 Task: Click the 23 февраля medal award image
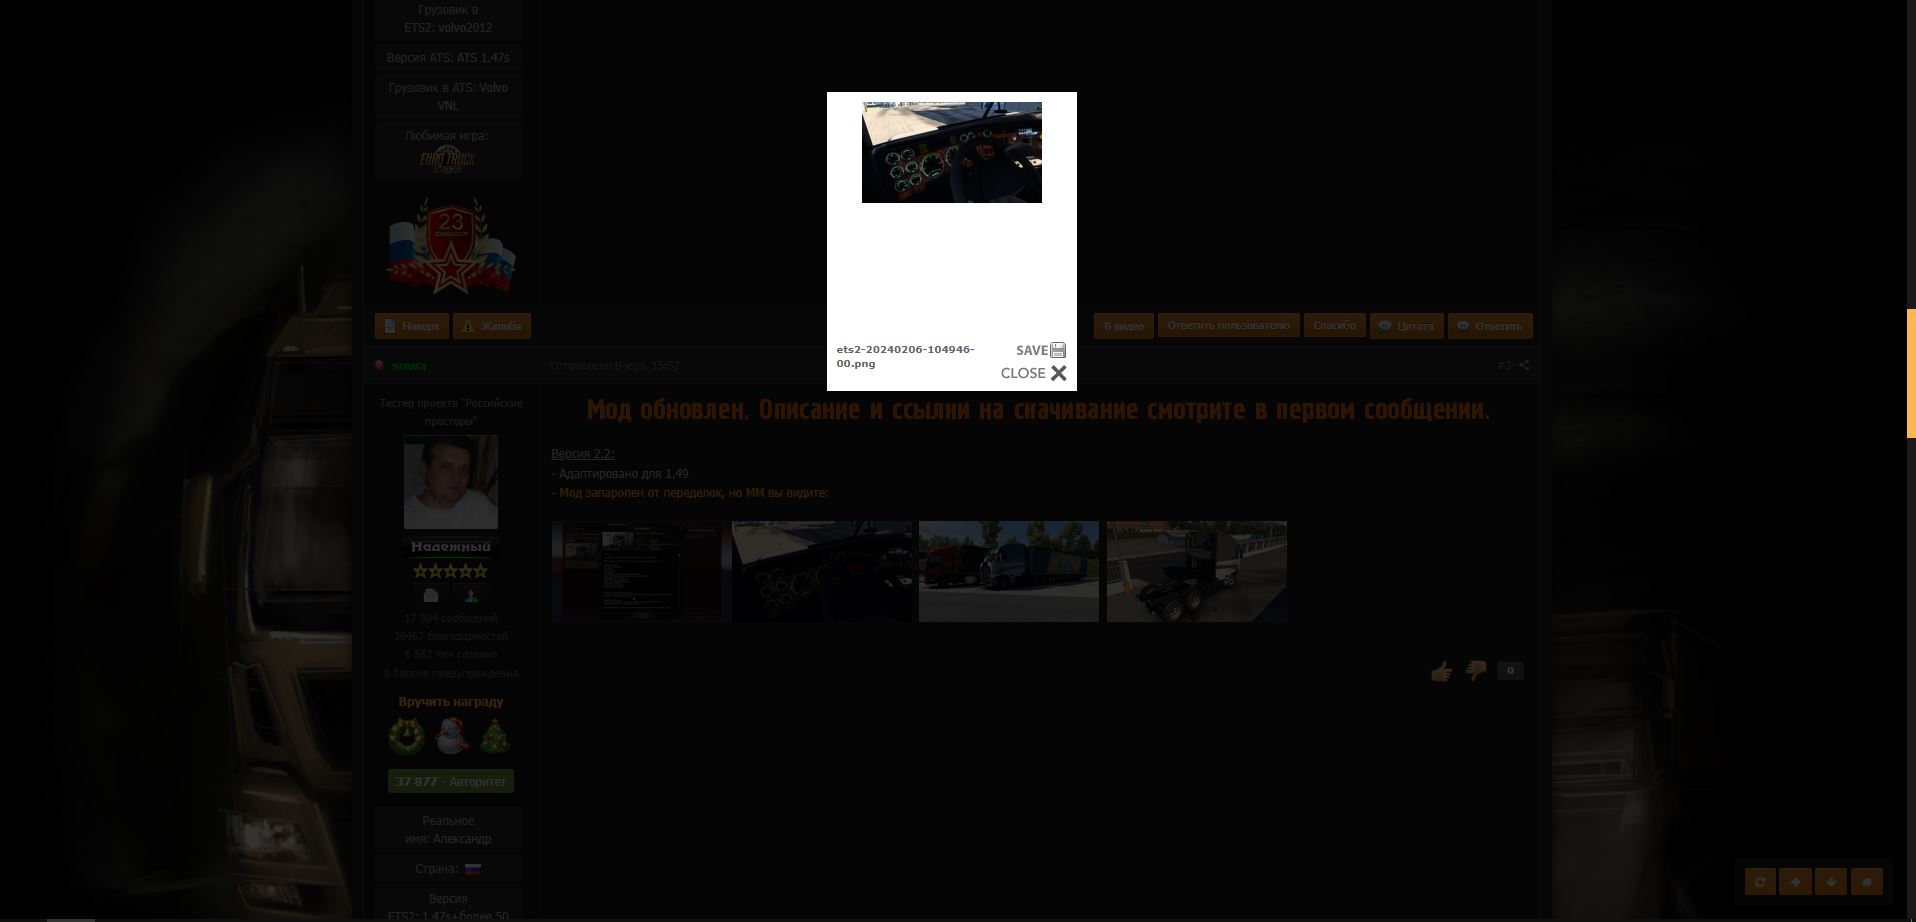[x=451, y=246]
